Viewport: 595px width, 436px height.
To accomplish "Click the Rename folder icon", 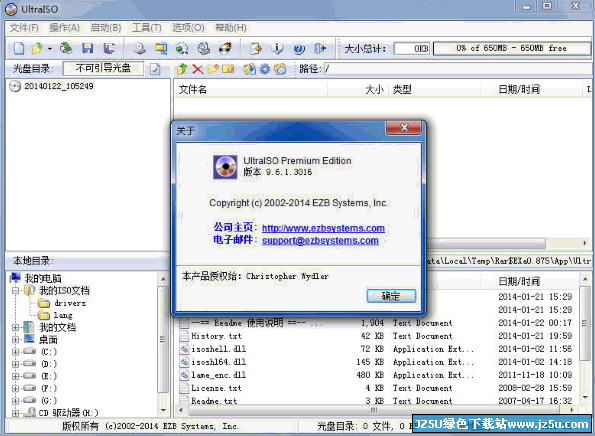I will 228,69.
